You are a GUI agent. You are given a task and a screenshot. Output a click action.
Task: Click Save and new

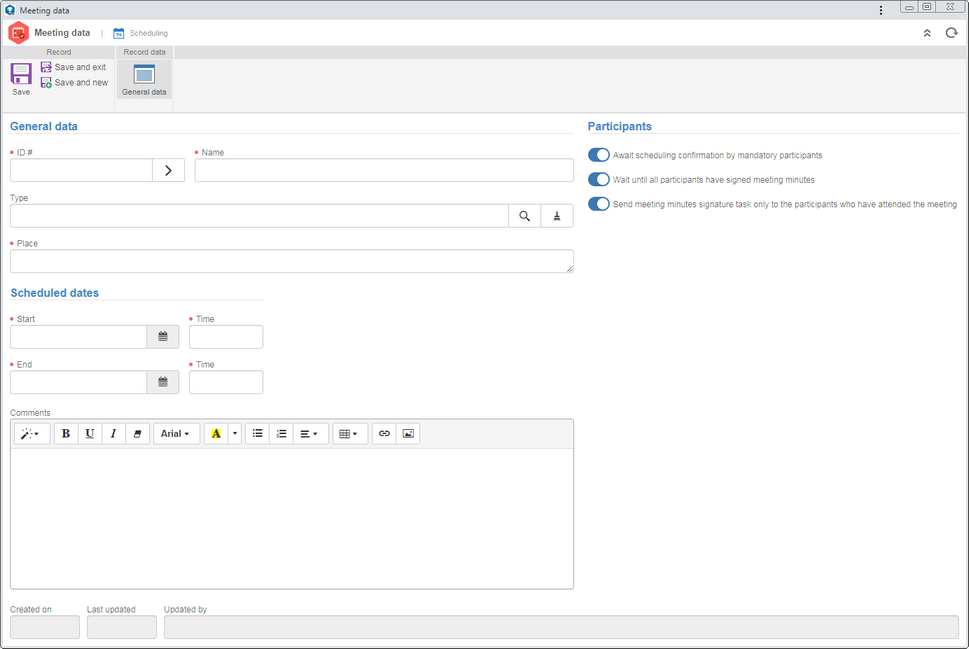(74, 82)
